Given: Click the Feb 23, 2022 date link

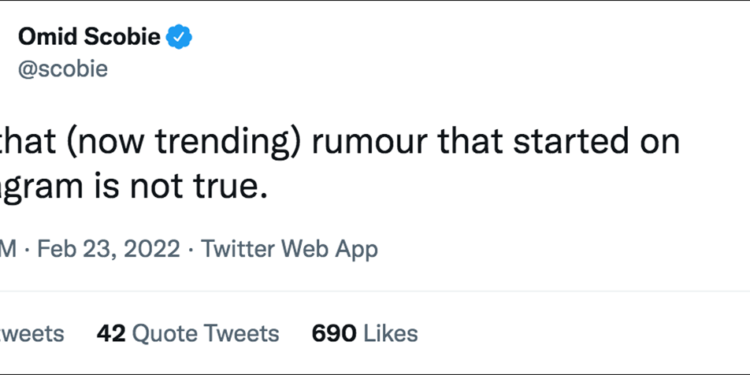Looking at the screenshot, I should pos(109,249).
